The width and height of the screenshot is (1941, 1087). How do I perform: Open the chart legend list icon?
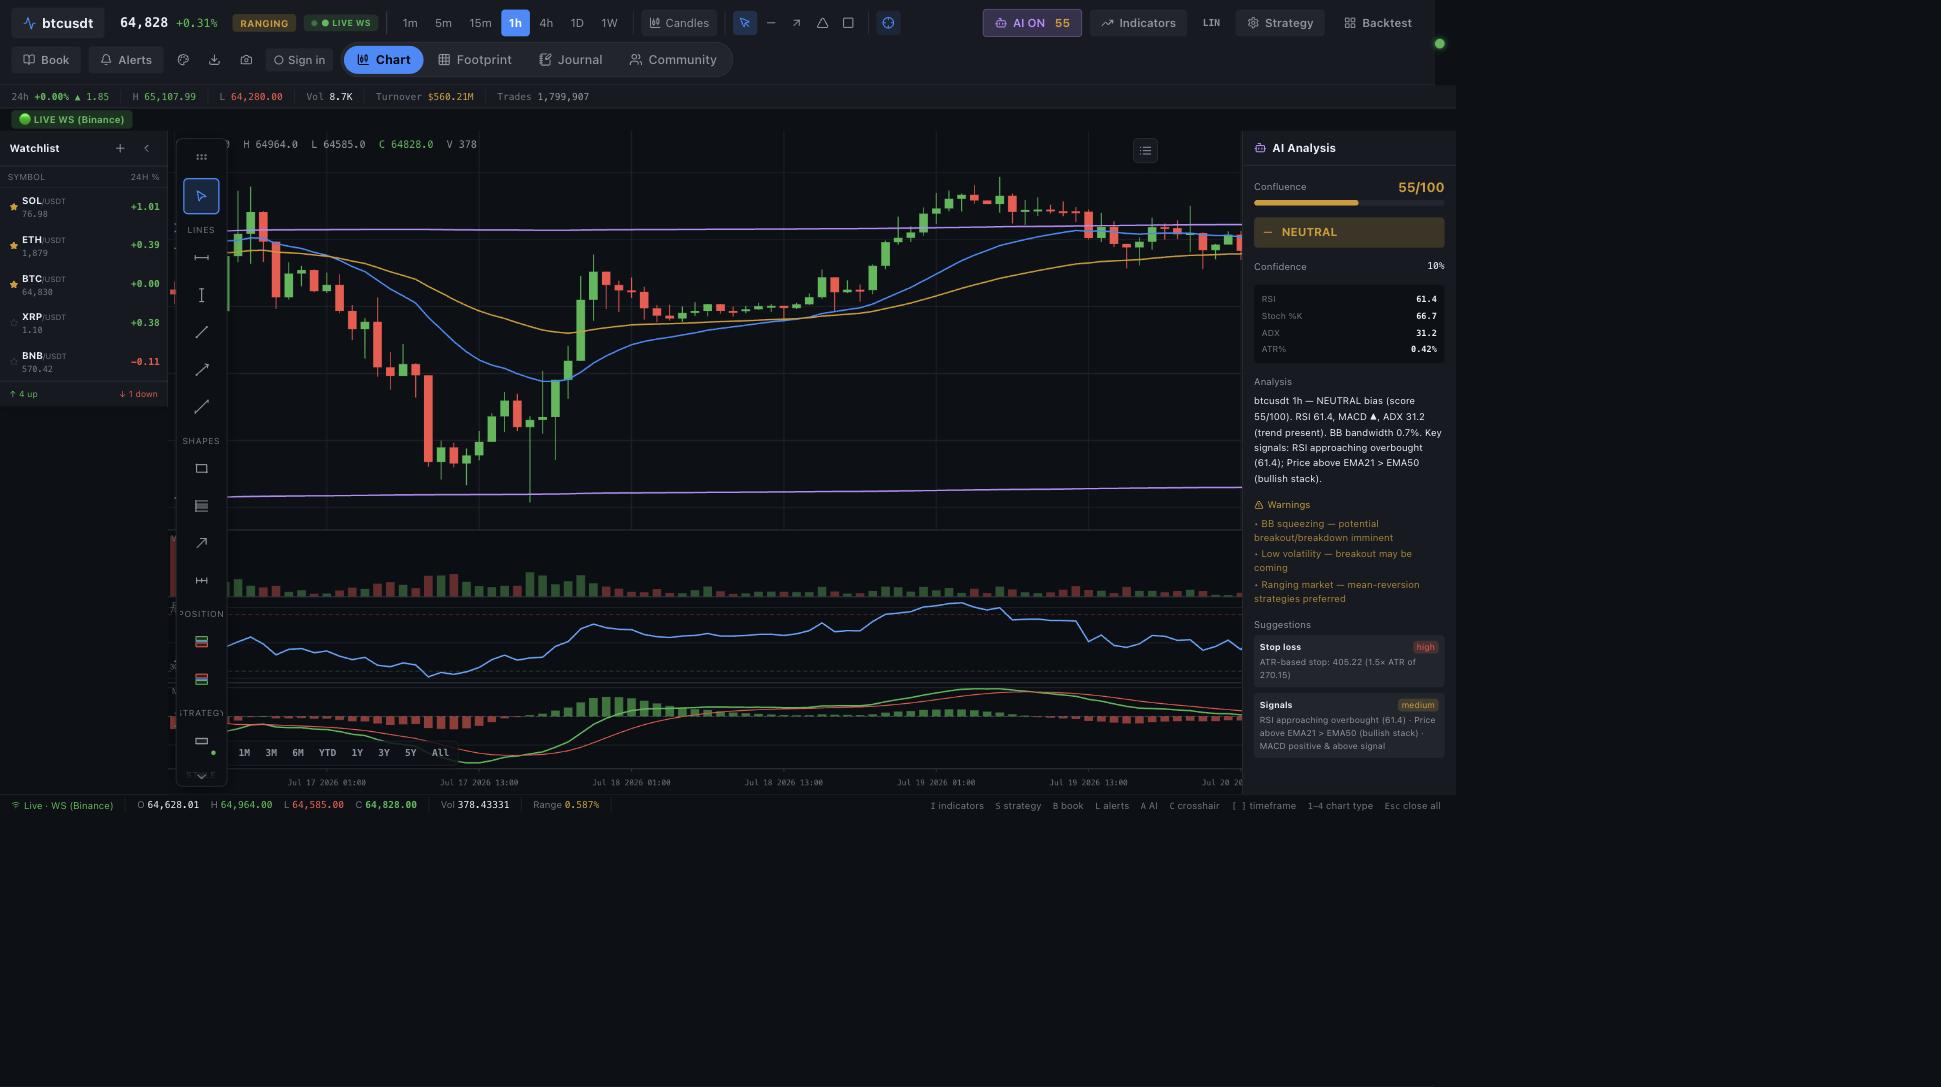click(x=1146, y=151)
